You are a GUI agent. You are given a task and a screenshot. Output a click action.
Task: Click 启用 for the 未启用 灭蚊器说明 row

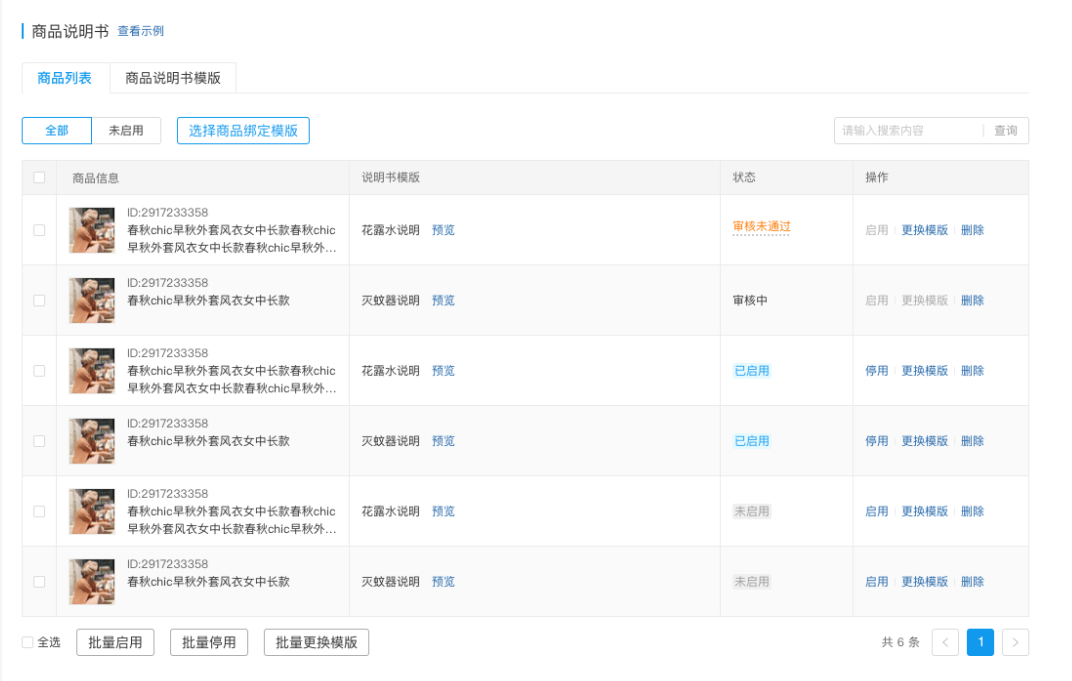[x=876, y=583]
